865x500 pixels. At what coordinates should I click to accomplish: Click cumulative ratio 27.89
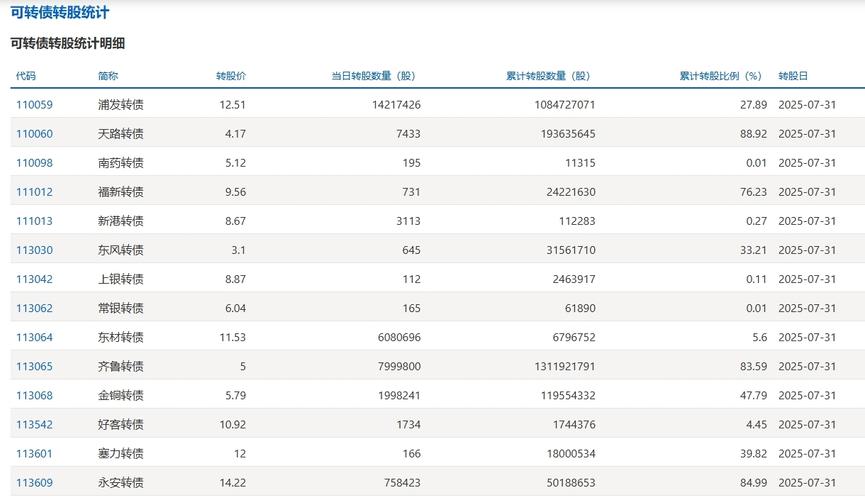click(754, 105)
